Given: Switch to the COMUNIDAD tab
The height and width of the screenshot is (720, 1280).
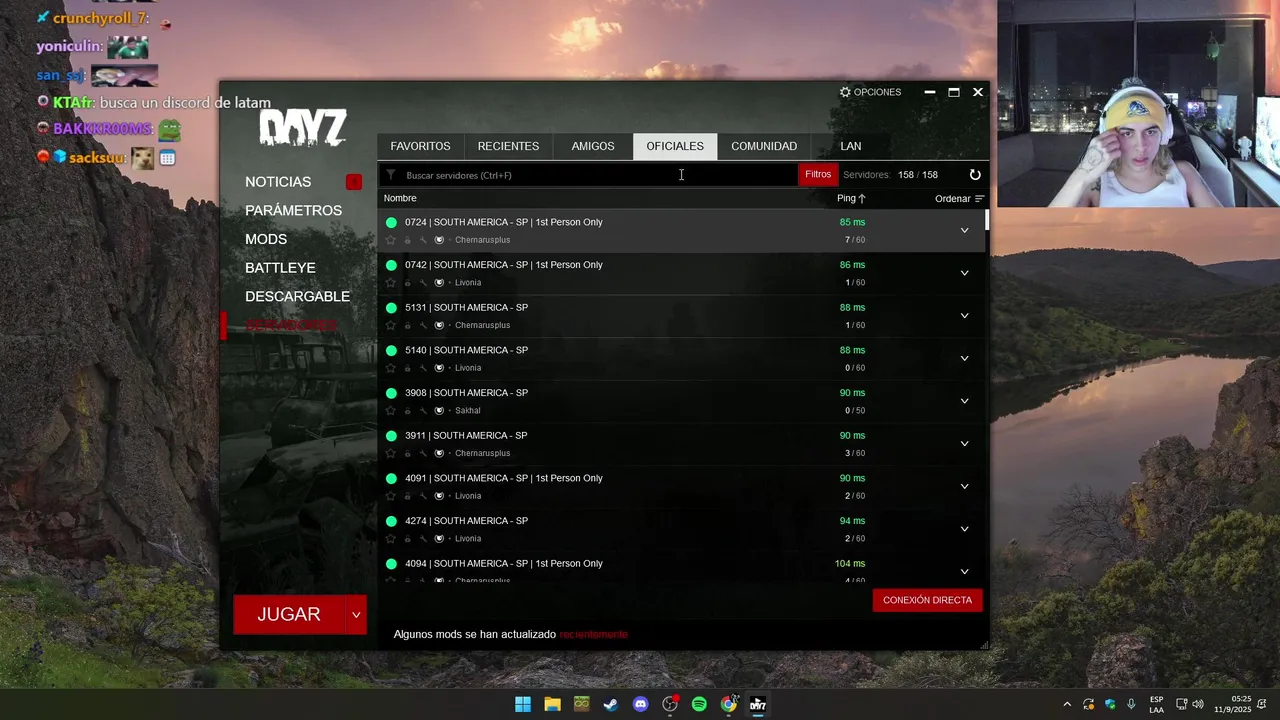Looking at the screenshot, I should point(764,146).
